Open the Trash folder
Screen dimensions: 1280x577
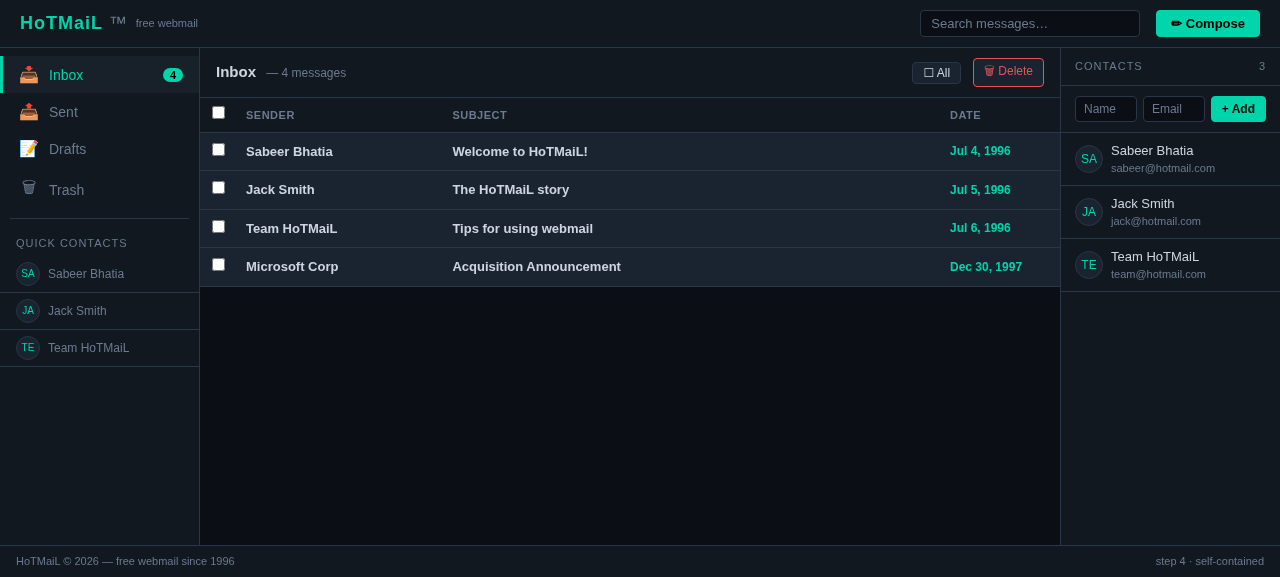pyautogui.click(x=100, y=189)
